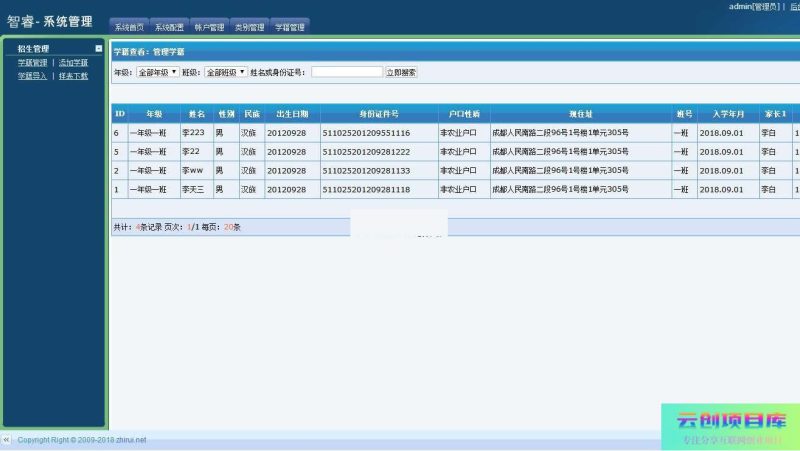Image resolution: width=800 pixels, height=451 pixels.
Task: Select the 帐户管理 tab
Action: coord(209,28)
